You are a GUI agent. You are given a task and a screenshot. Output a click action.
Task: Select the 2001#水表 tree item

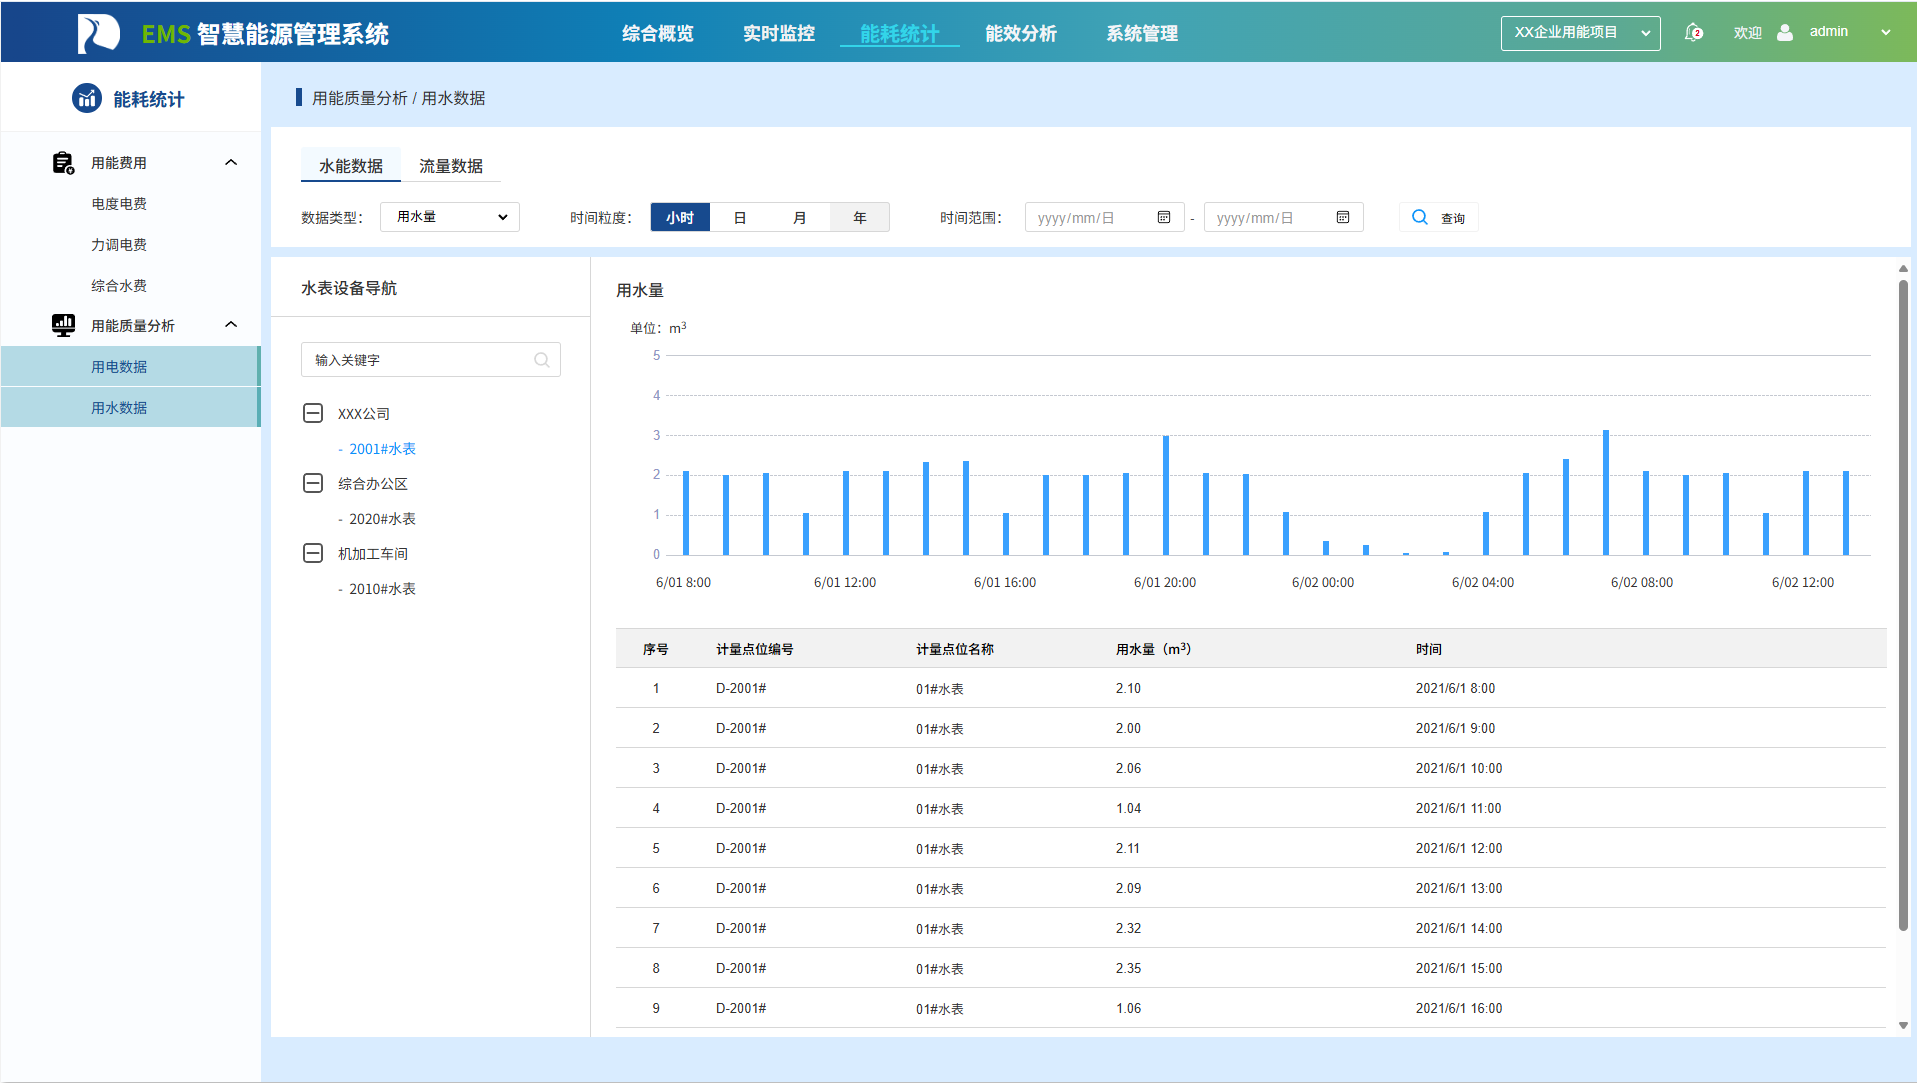(382, 449)
